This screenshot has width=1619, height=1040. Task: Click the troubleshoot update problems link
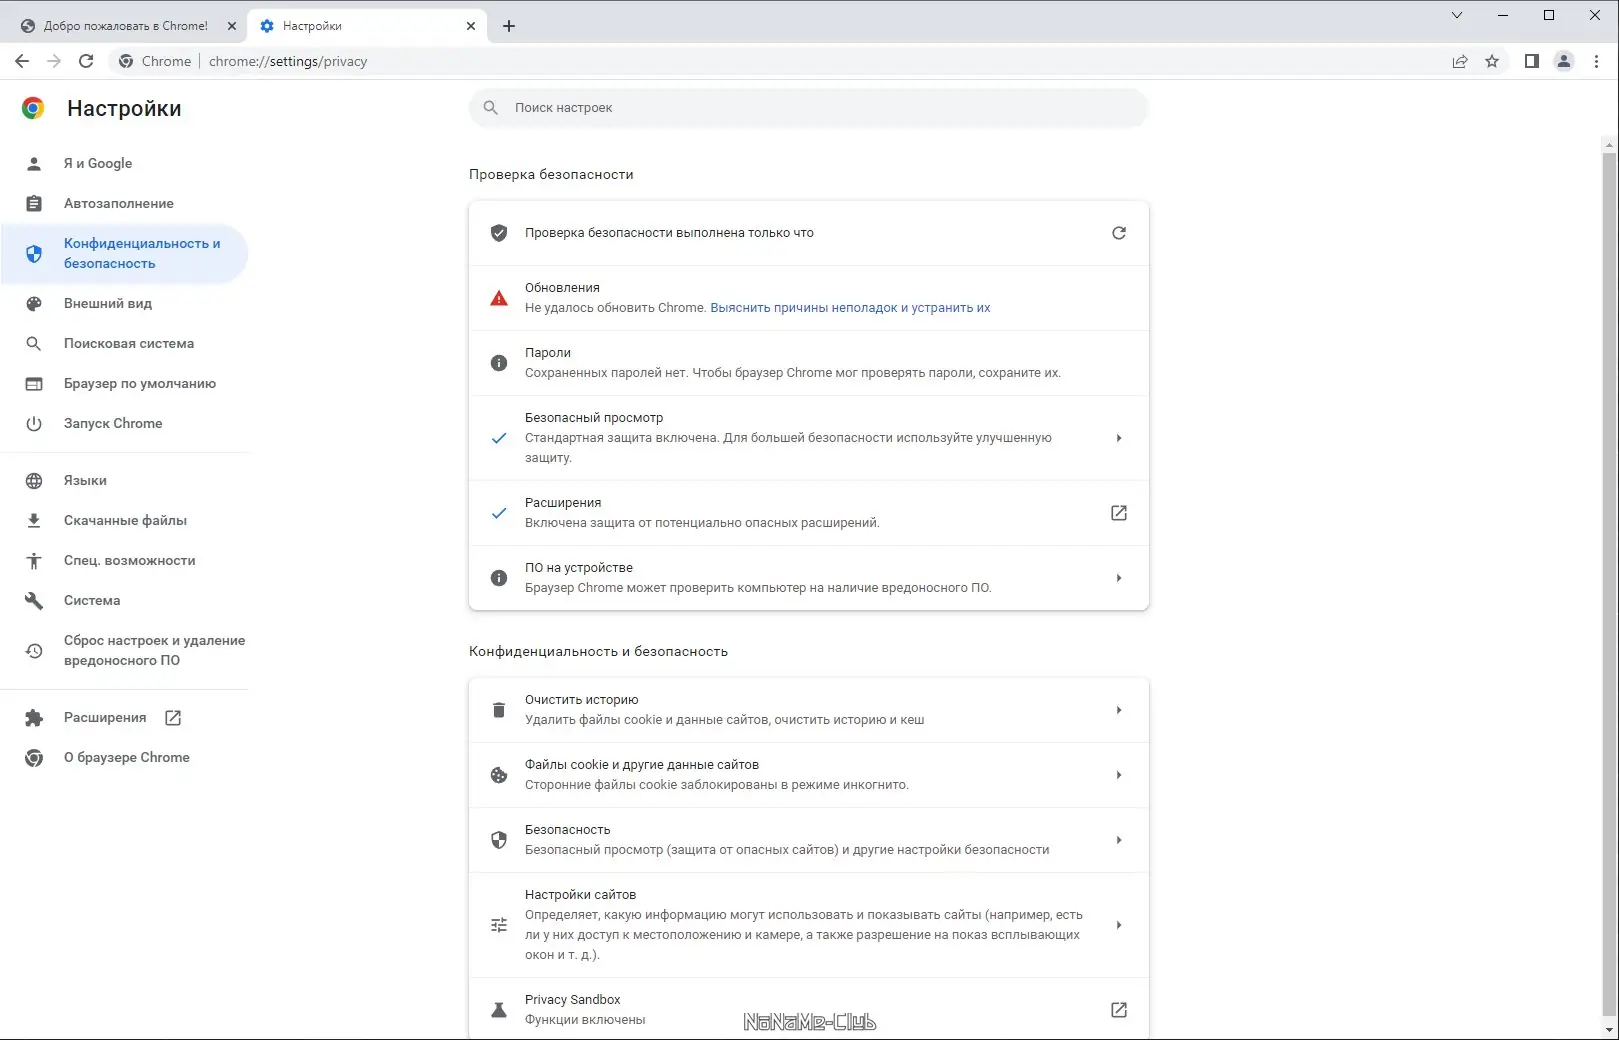point(850,308)
